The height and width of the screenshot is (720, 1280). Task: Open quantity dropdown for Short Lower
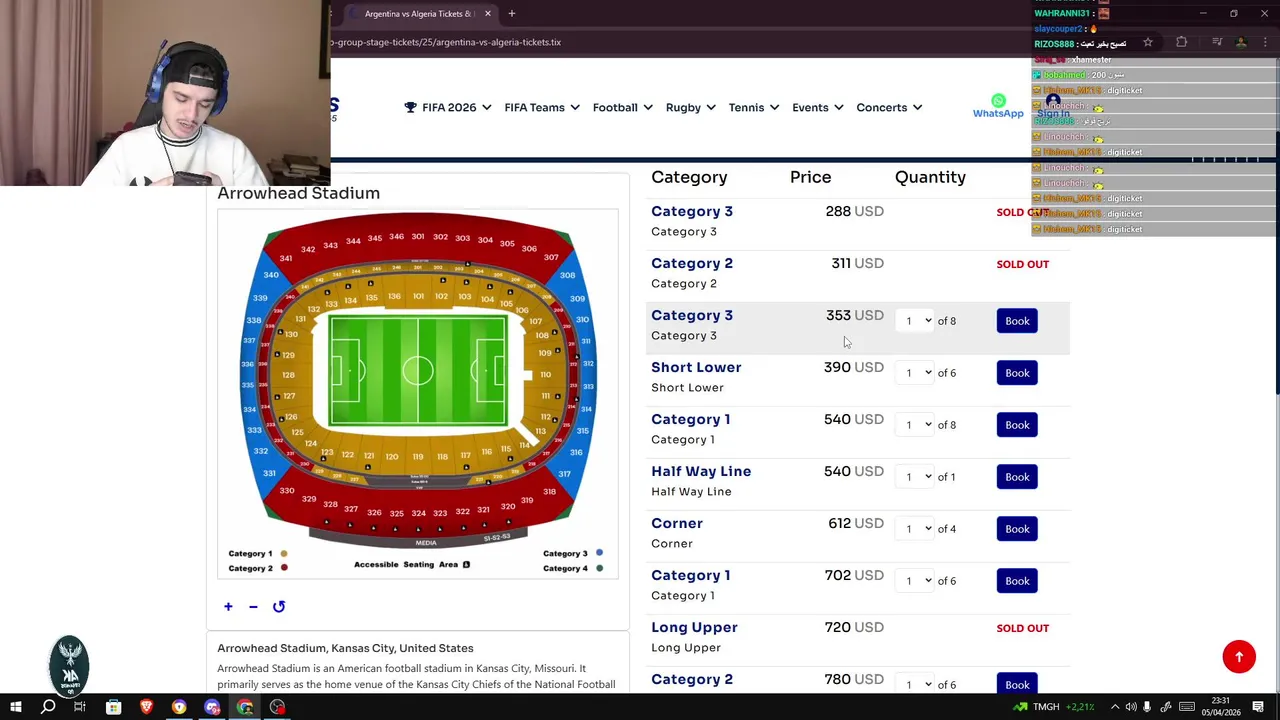(913, 373)
